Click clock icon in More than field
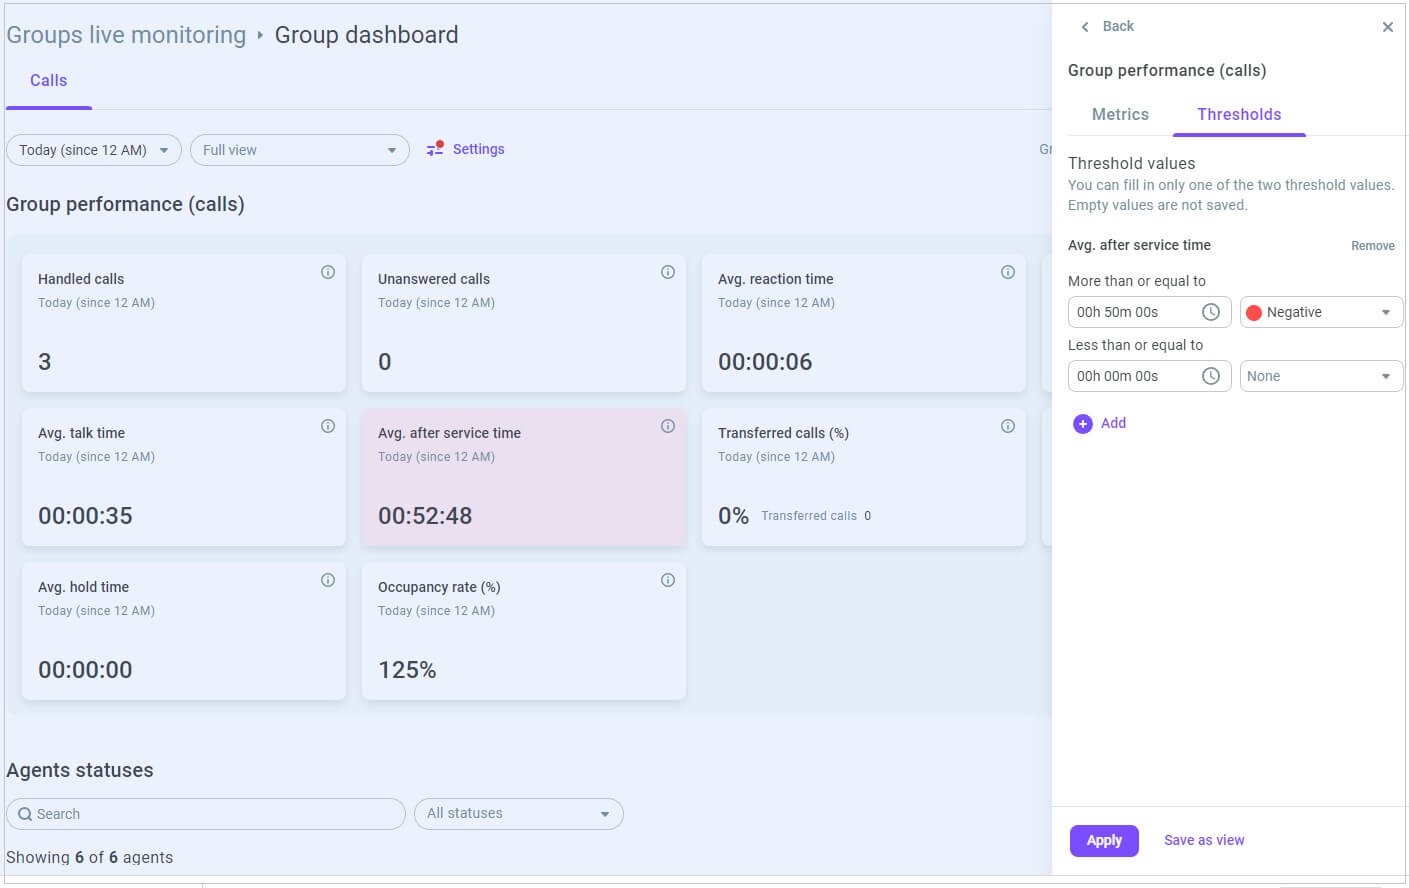 pyautogui.click(x=1210, y=312)
